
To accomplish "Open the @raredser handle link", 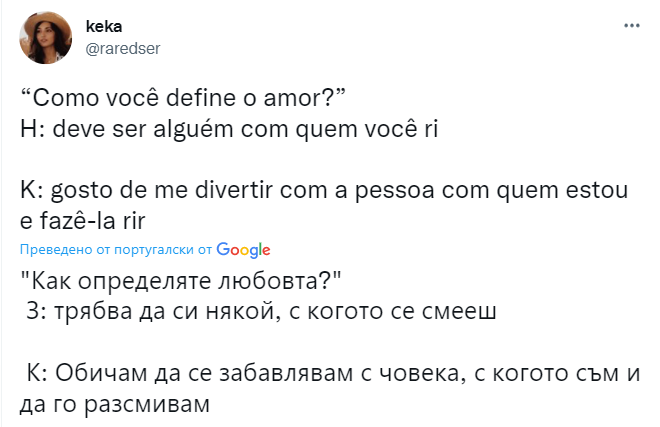I will (131, 48).
